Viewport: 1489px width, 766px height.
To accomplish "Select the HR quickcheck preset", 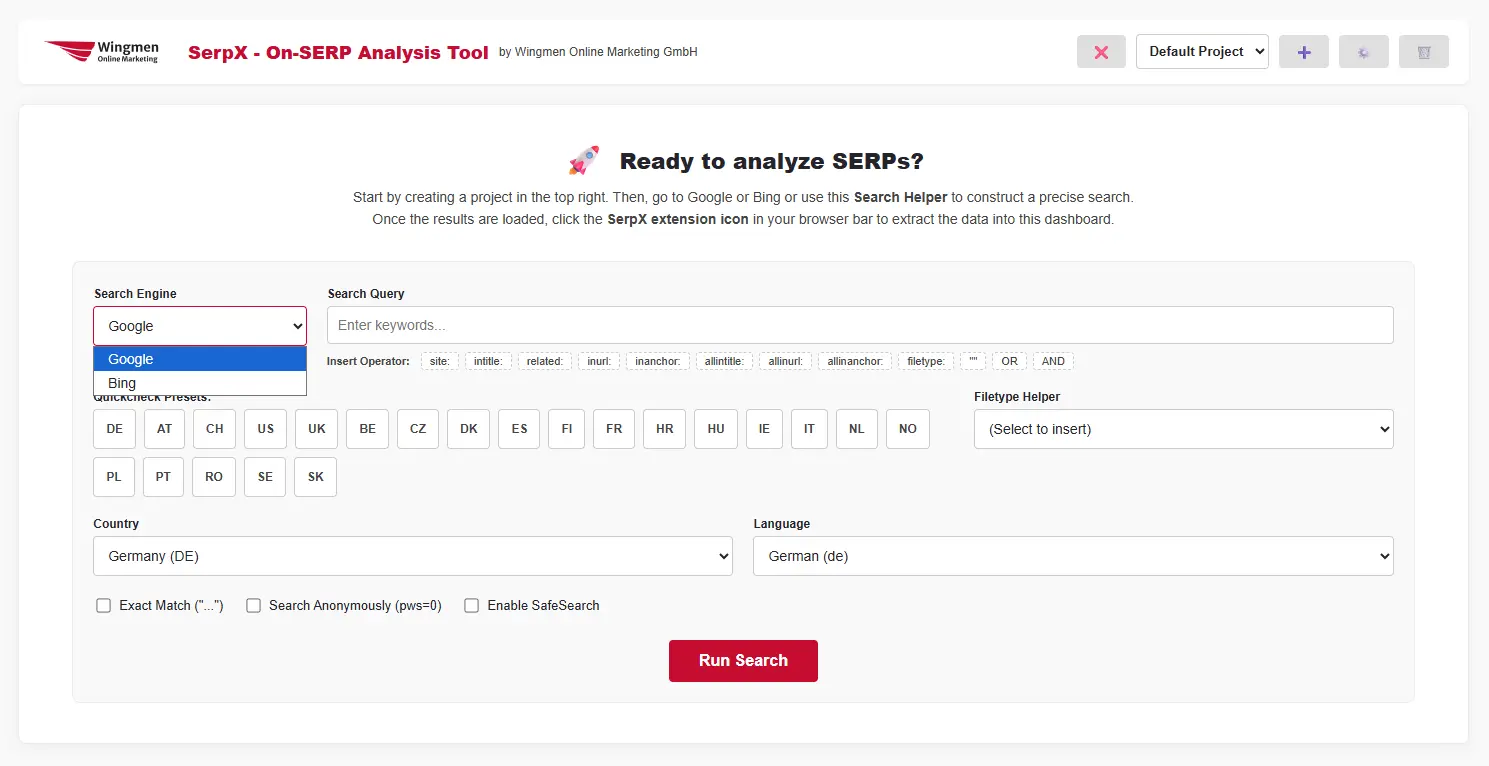I will tap(665, 429).
